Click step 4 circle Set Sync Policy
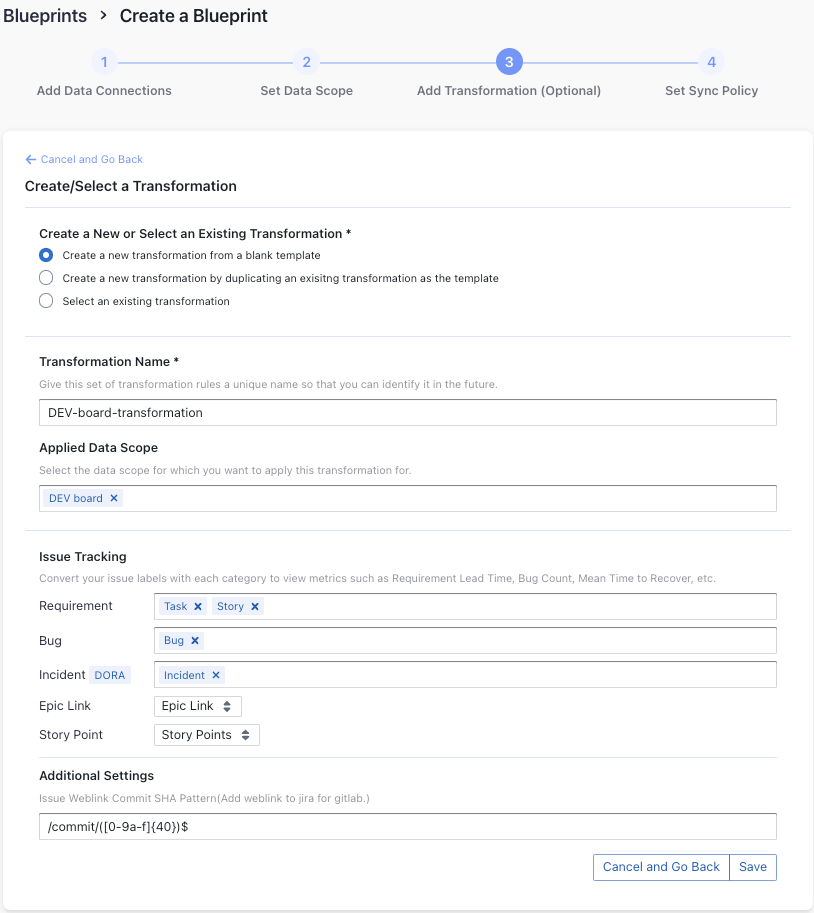 (x=711, y=62)
